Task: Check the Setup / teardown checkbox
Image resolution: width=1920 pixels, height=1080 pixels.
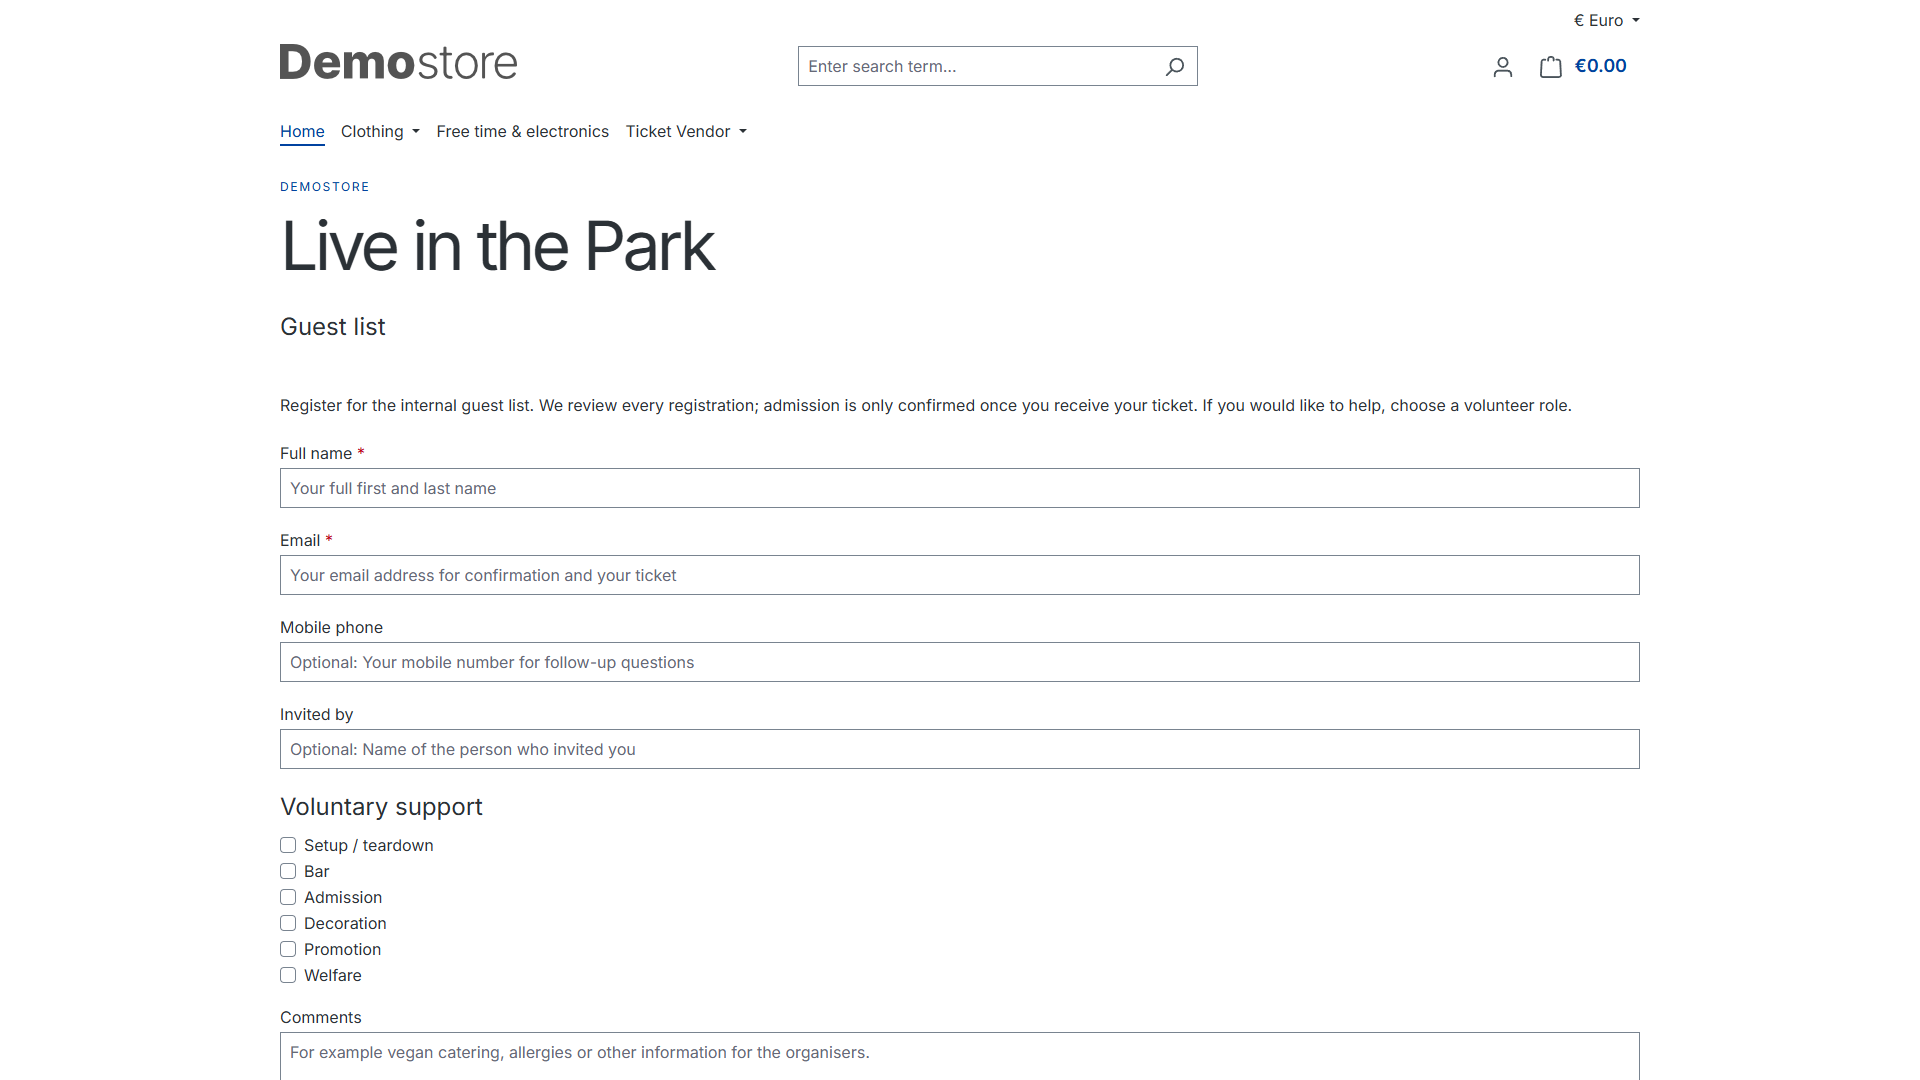Action: pos(288,845)
